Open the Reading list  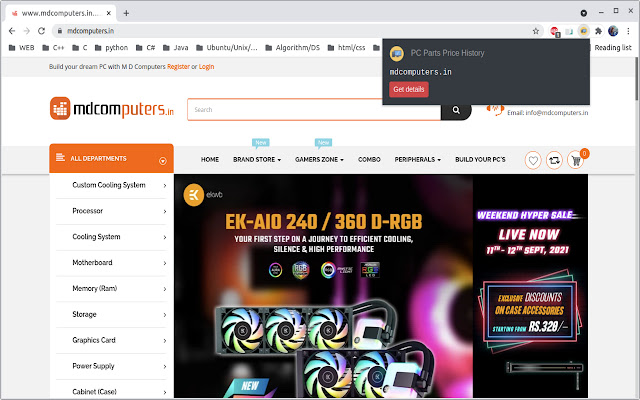coord(612,48)
